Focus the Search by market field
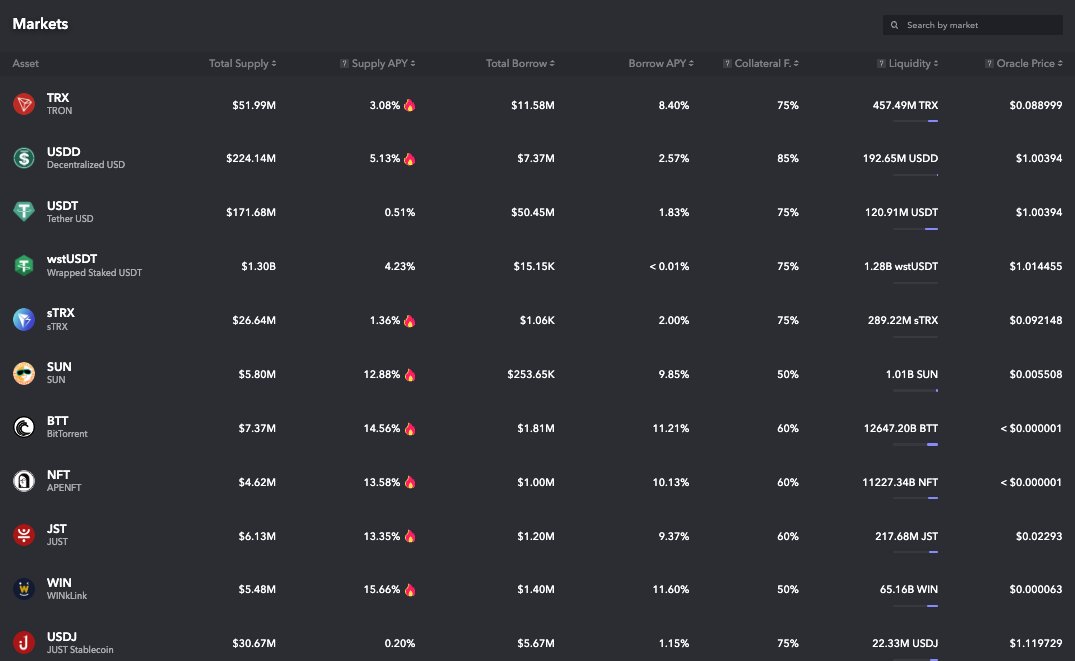 [972, 25]
